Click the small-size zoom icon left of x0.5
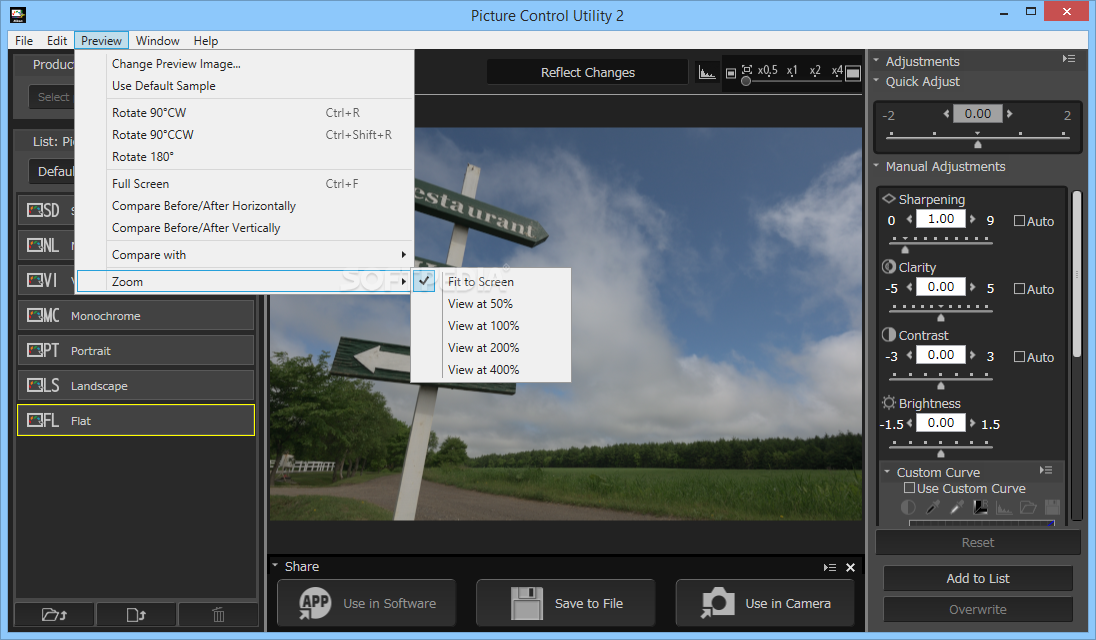 730,73
